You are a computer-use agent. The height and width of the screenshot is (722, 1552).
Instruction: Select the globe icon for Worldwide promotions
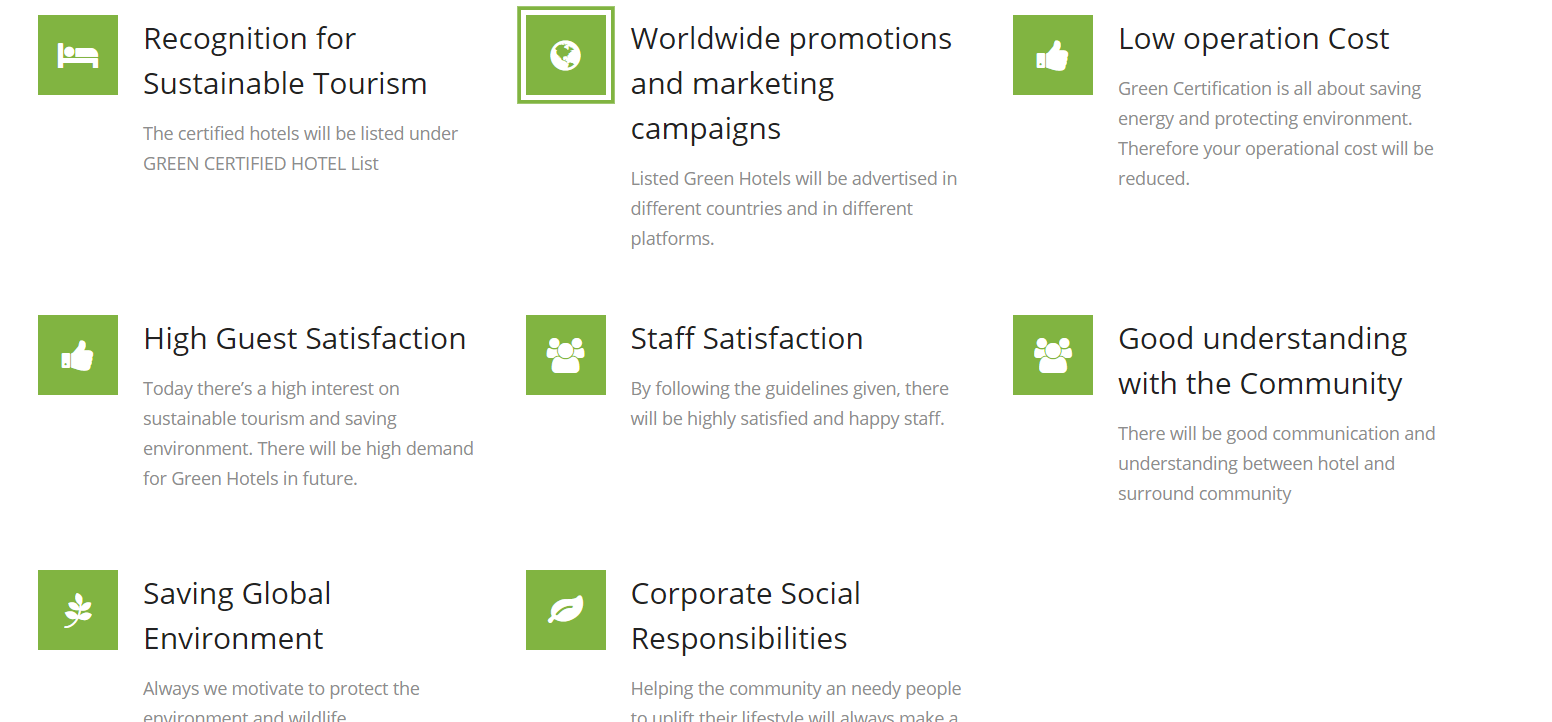click(x=566, y=55)
